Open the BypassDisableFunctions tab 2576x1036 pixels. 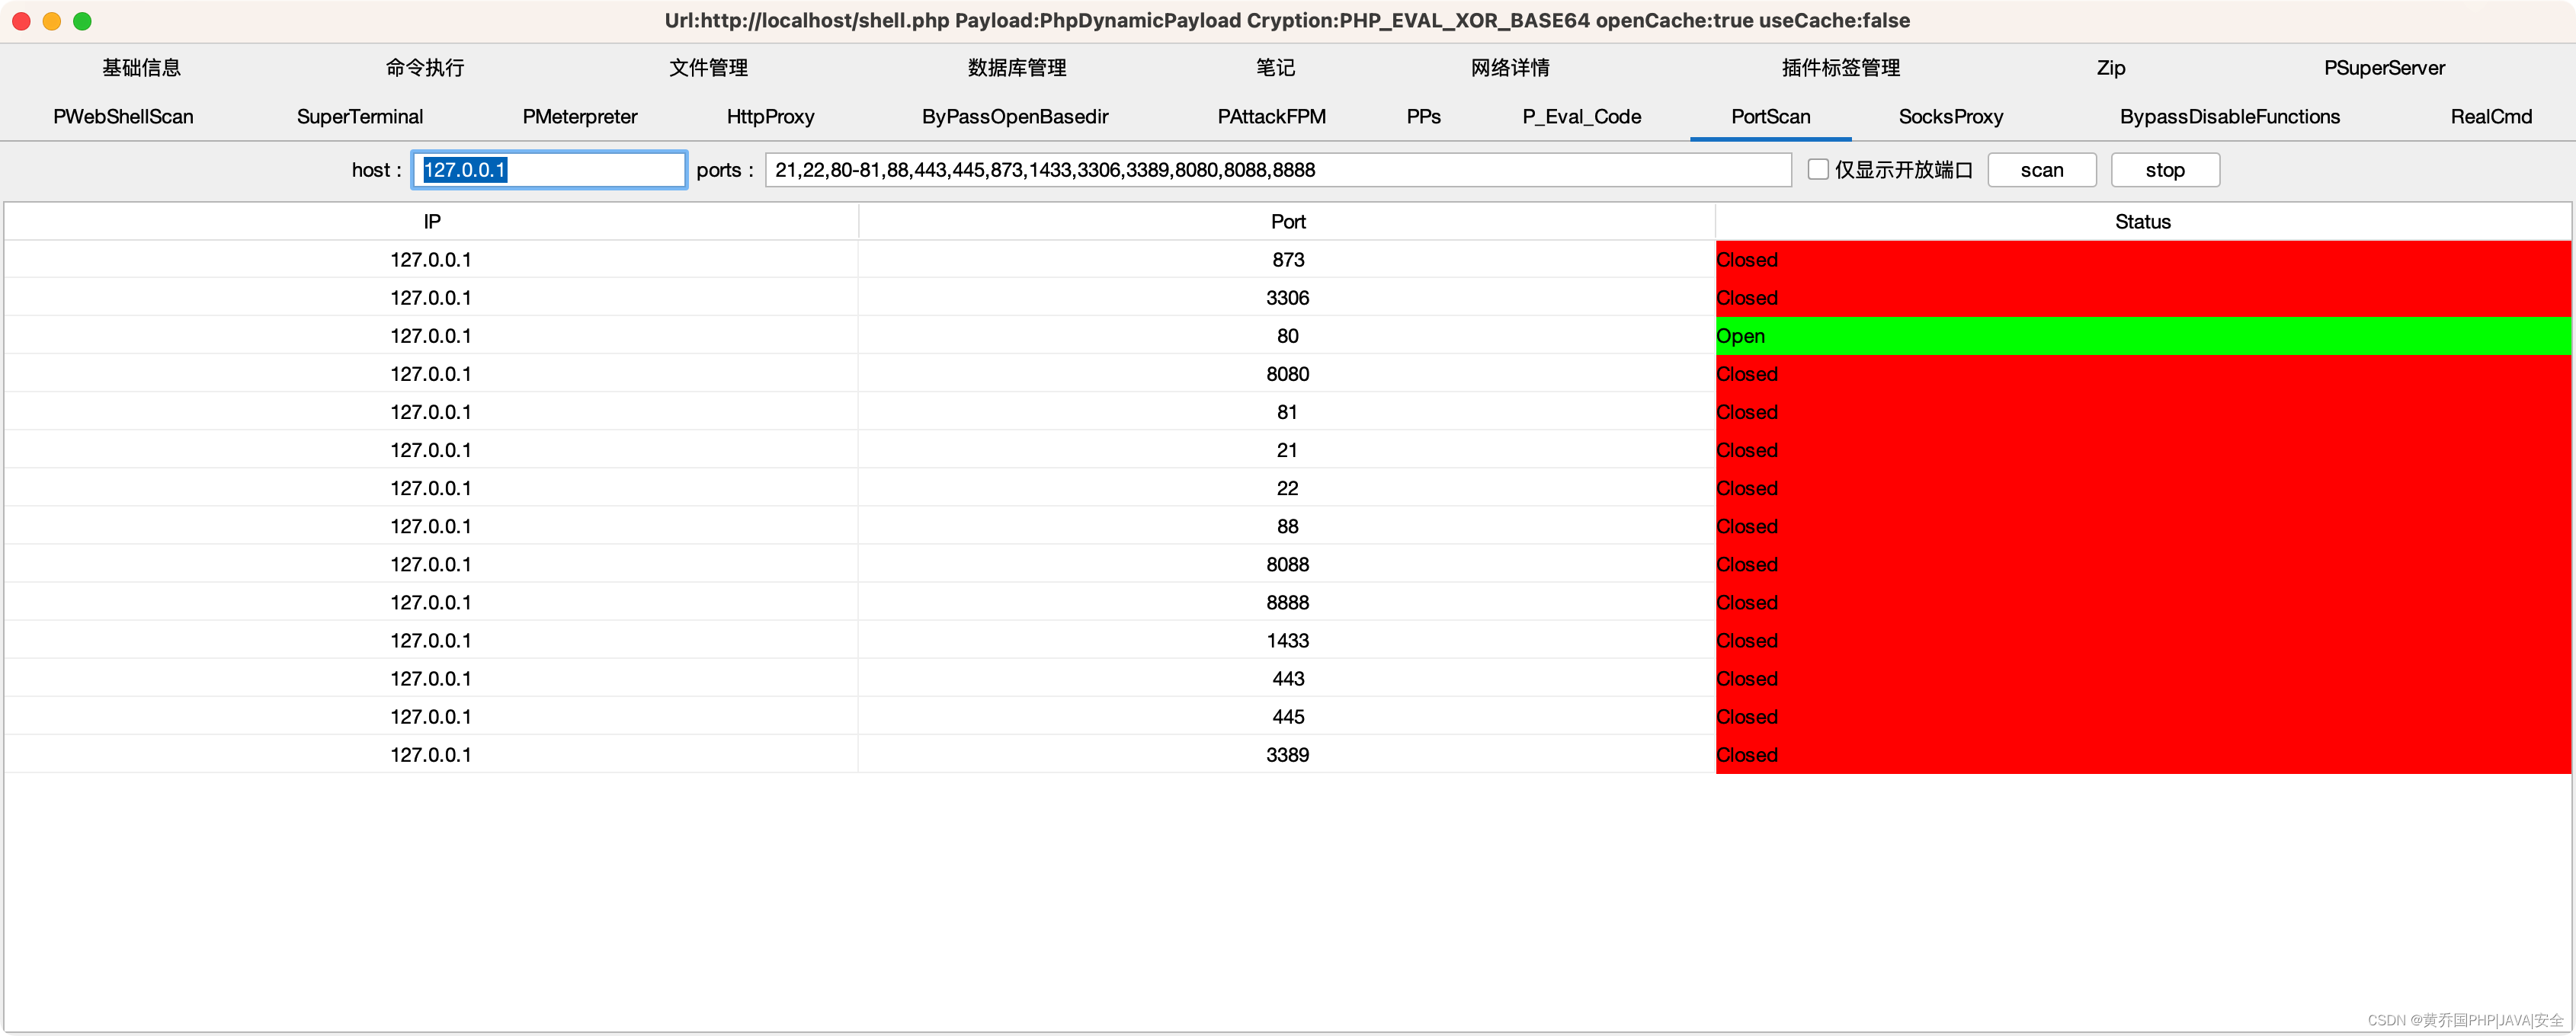2229,117
